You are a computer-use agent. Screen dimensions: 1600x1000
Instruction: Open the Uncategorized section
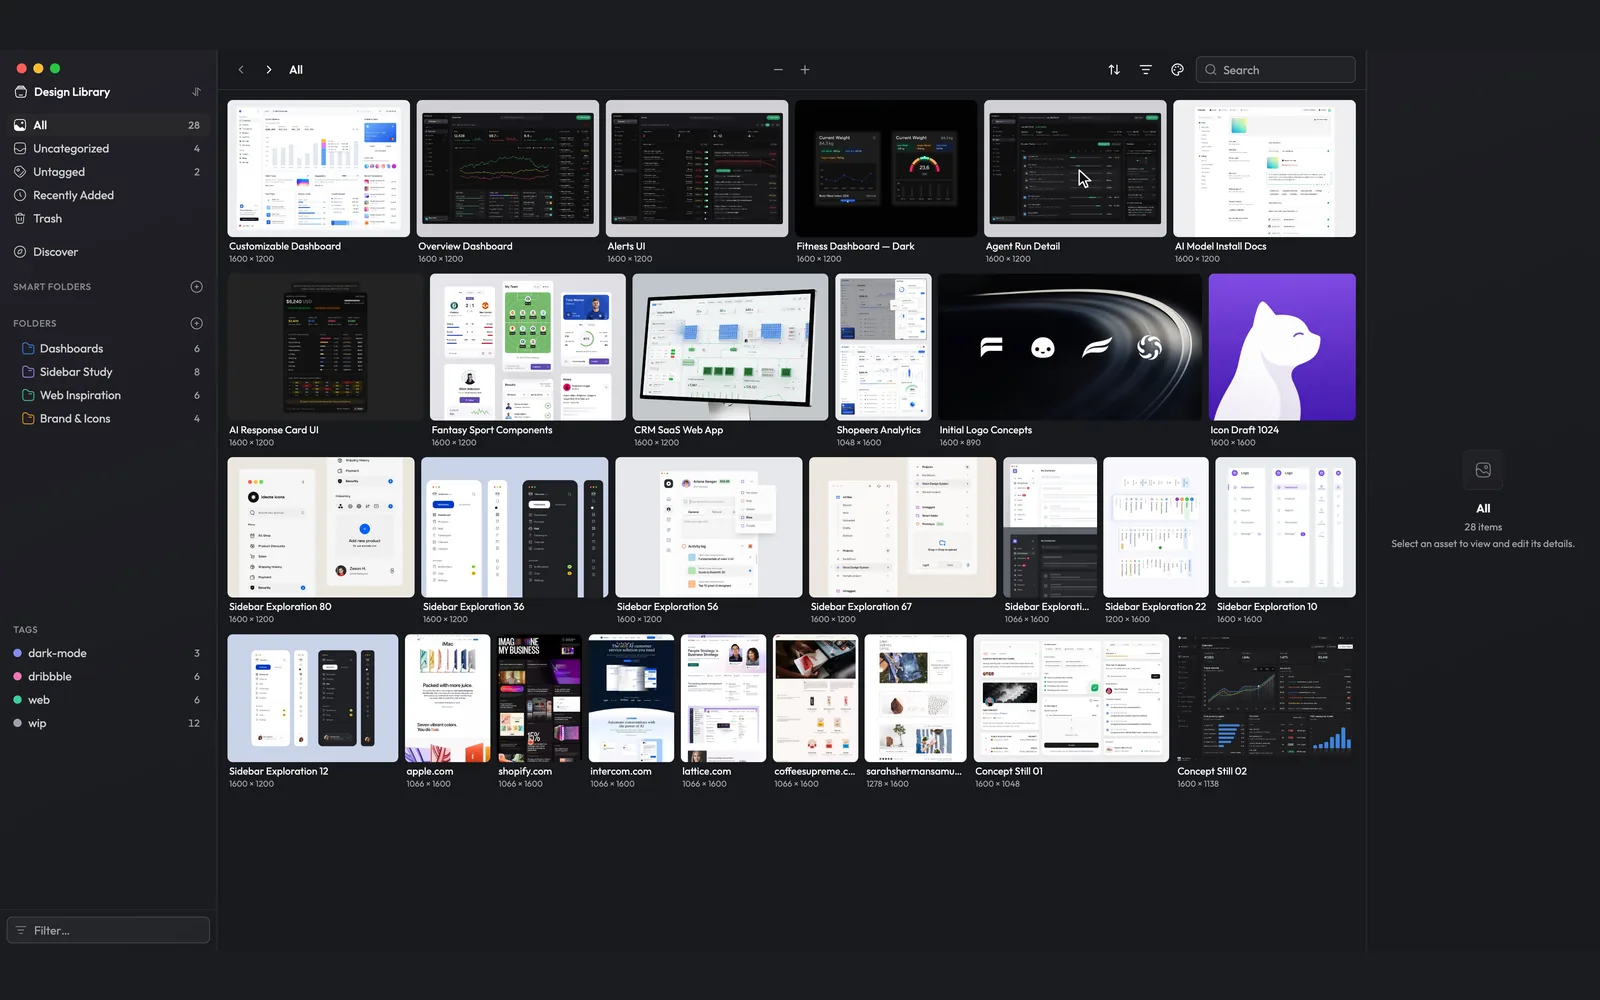click(108, 148)
